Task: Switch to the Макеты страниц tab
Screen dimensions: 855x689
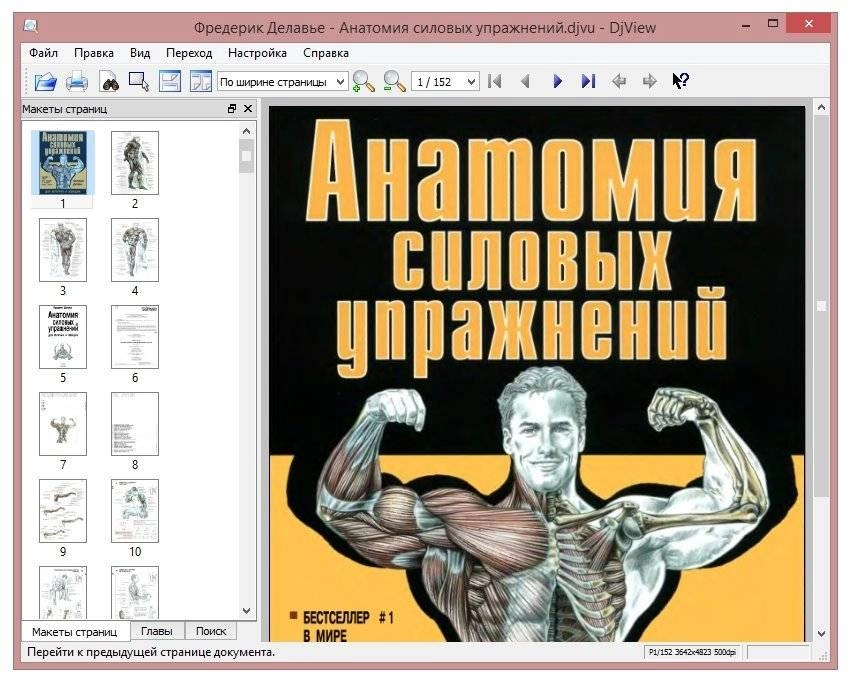Action: tap(75, 632)
